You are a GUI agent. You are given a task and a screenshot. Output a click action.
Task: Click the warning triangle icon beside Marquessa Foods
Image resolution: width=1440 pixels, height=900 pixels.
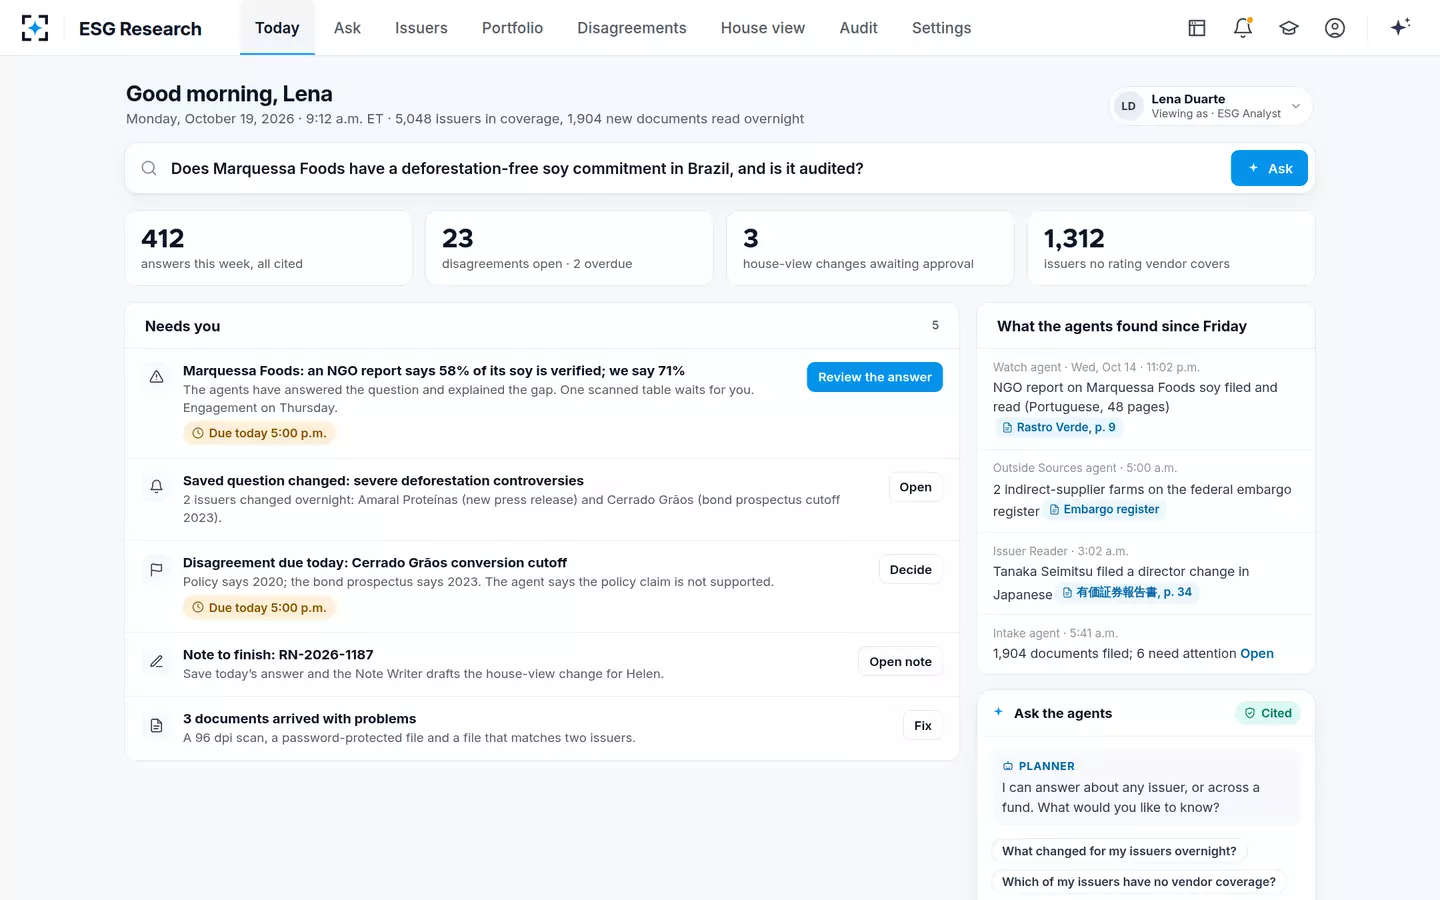[157, 377]
